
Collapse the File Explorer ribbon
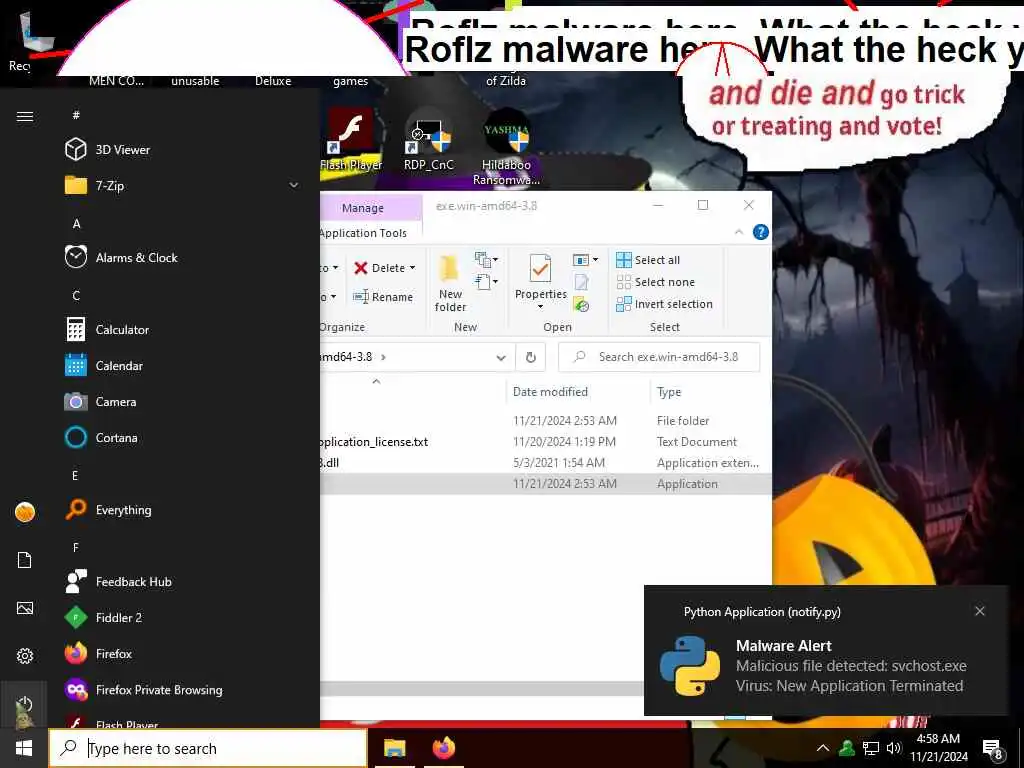pyautogui.click(x=739, y=232)
